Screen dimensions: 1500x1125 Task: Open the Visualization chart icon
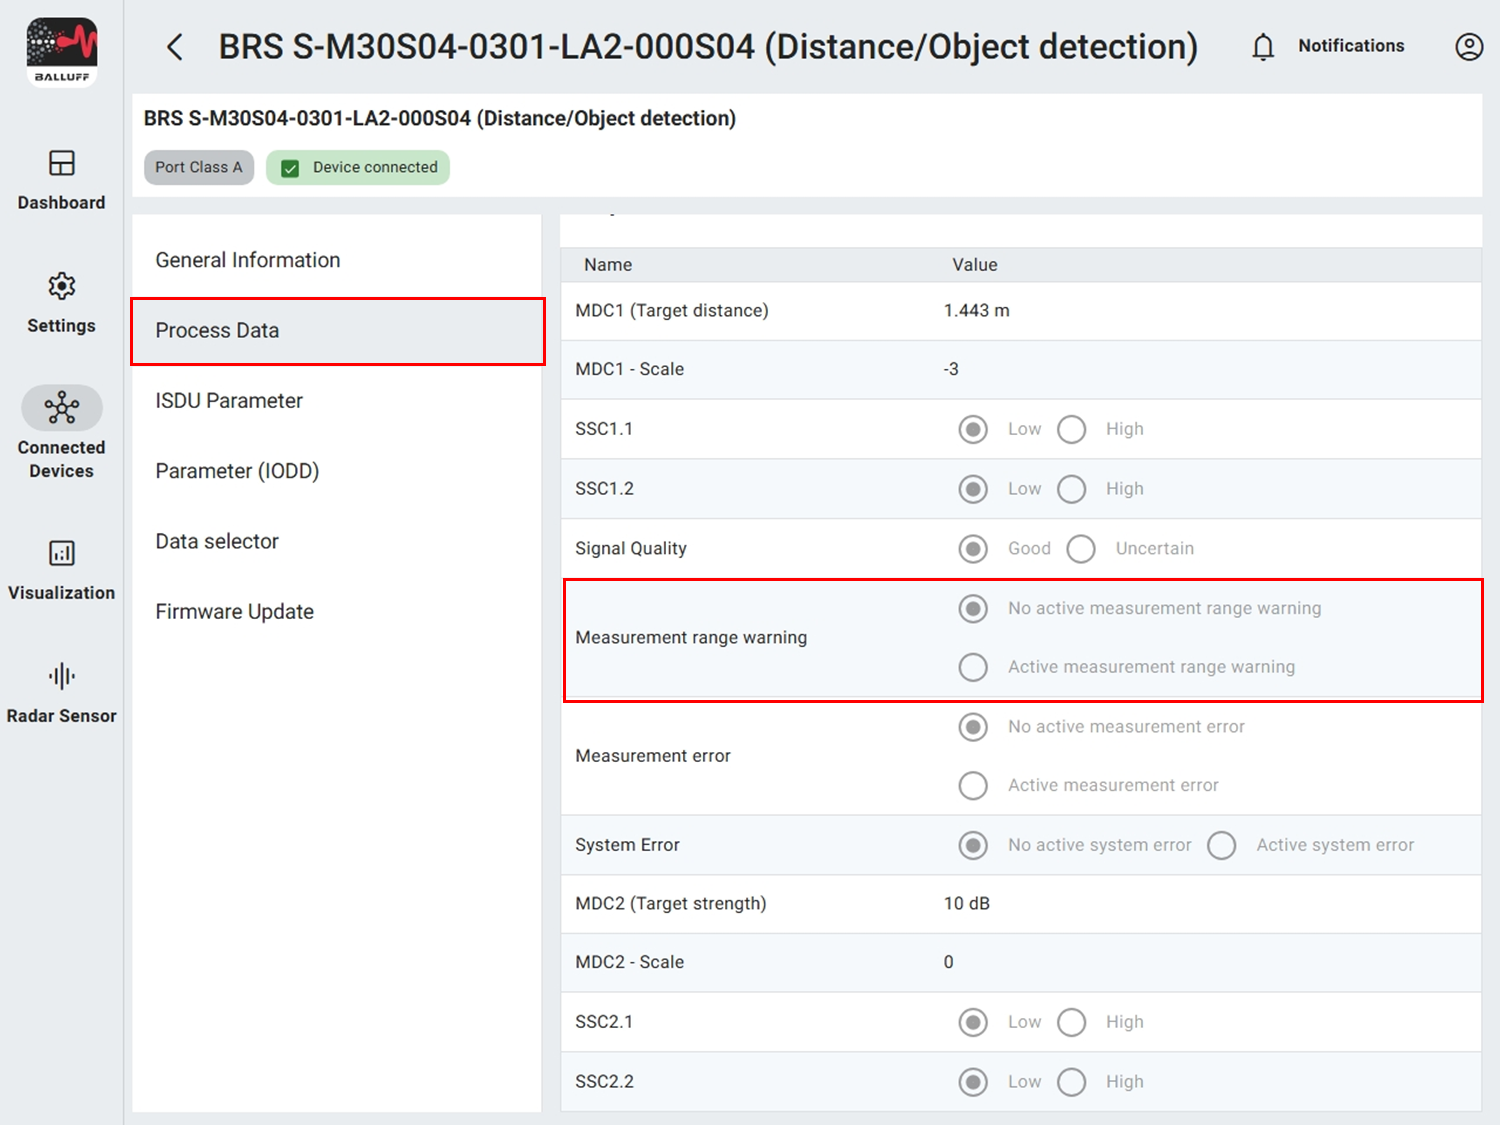click(62, 553)
